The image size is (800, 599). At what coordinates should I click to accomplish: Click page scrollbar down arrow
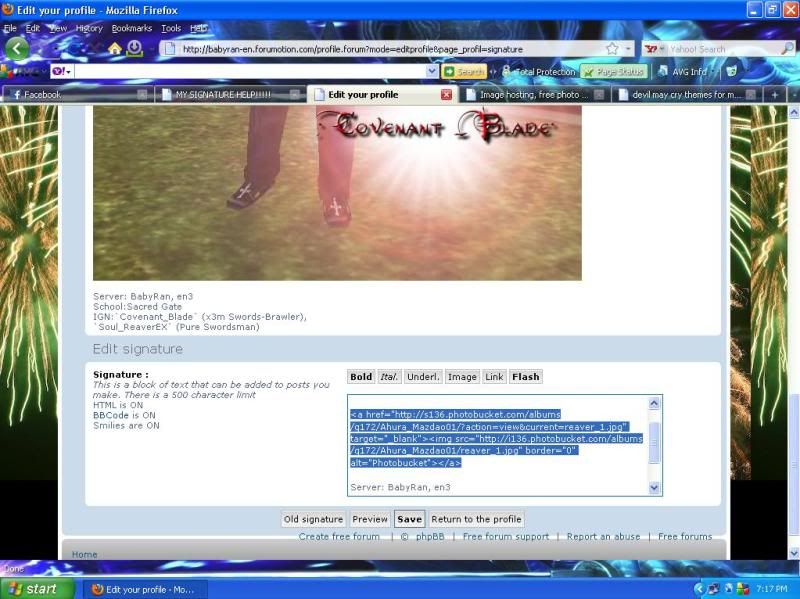pyautogui.click(x=794, y=553)
